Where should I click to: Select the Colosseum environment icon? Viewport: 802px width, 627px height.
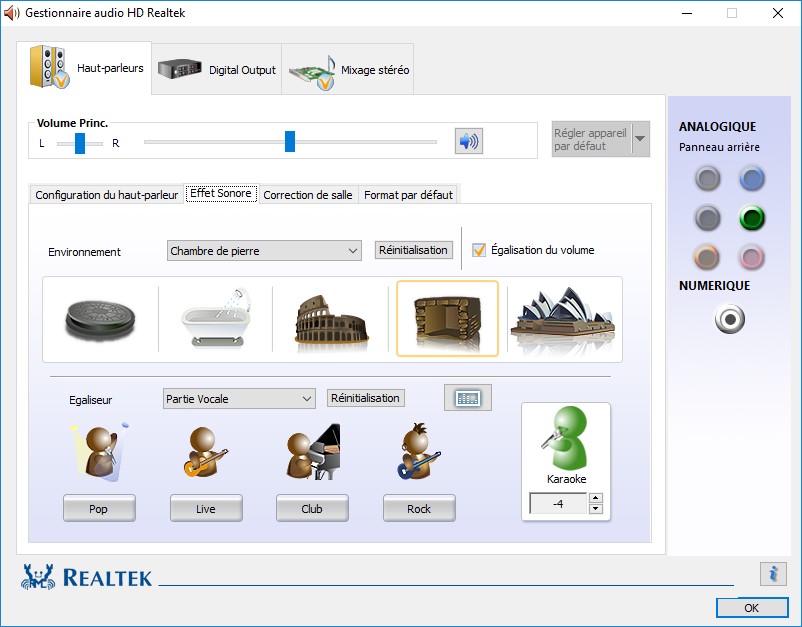tap(330, 319)
